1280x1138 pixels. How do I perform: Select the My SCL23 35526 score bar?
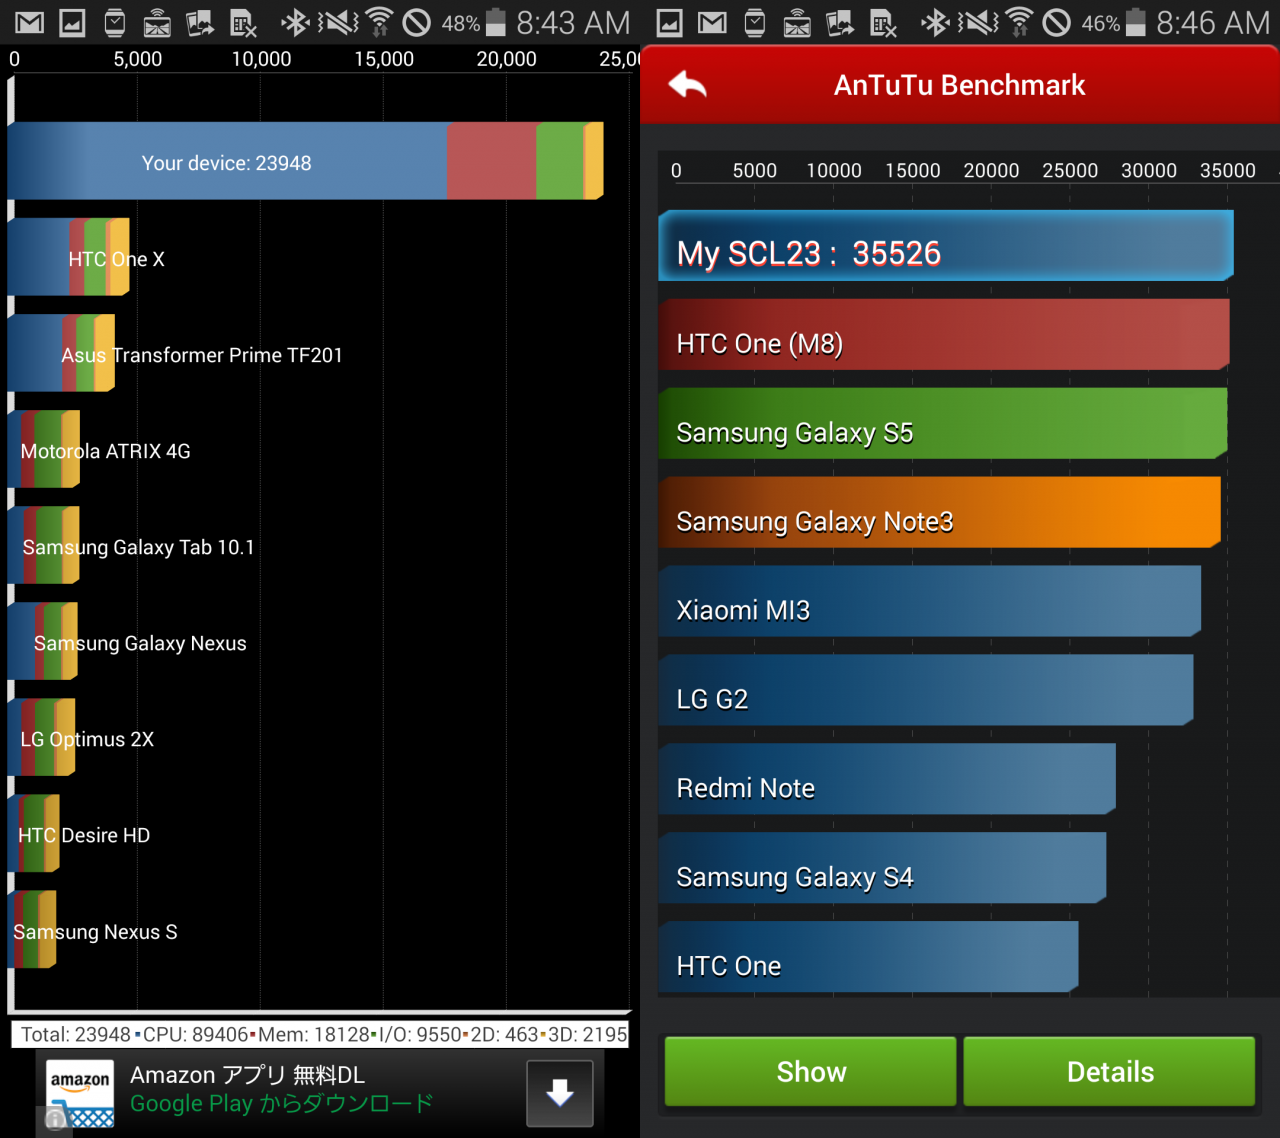[946, 246]
